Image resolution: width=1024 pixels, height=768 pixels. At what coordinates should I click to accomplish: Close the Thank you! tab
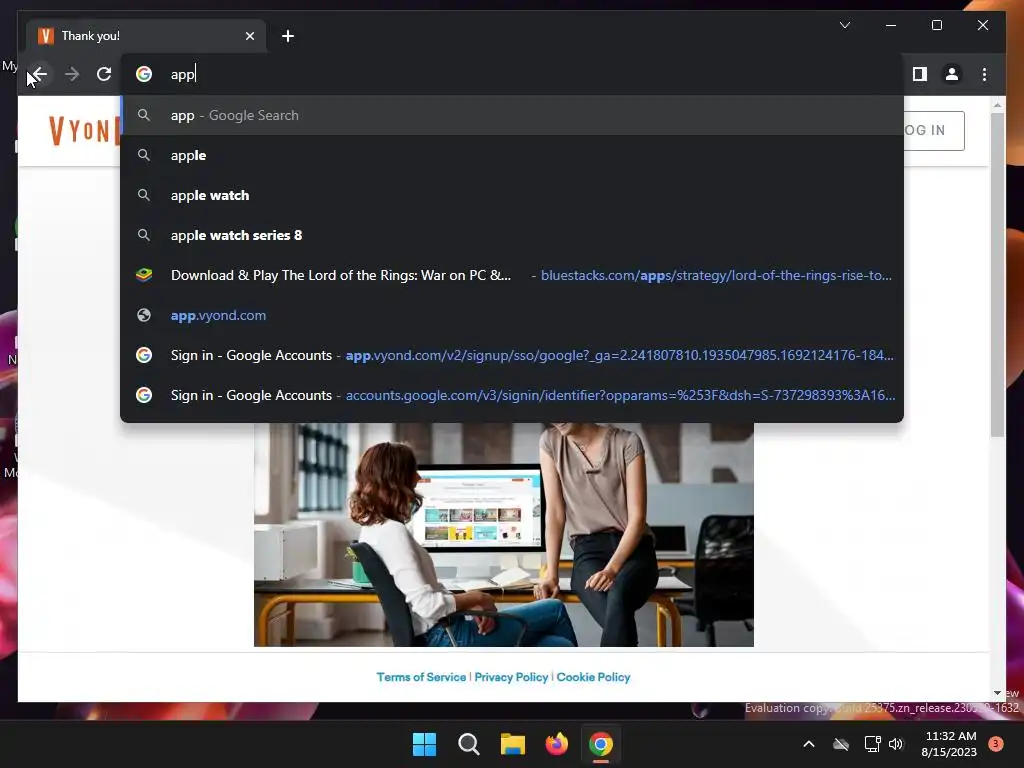coord(250,36)
